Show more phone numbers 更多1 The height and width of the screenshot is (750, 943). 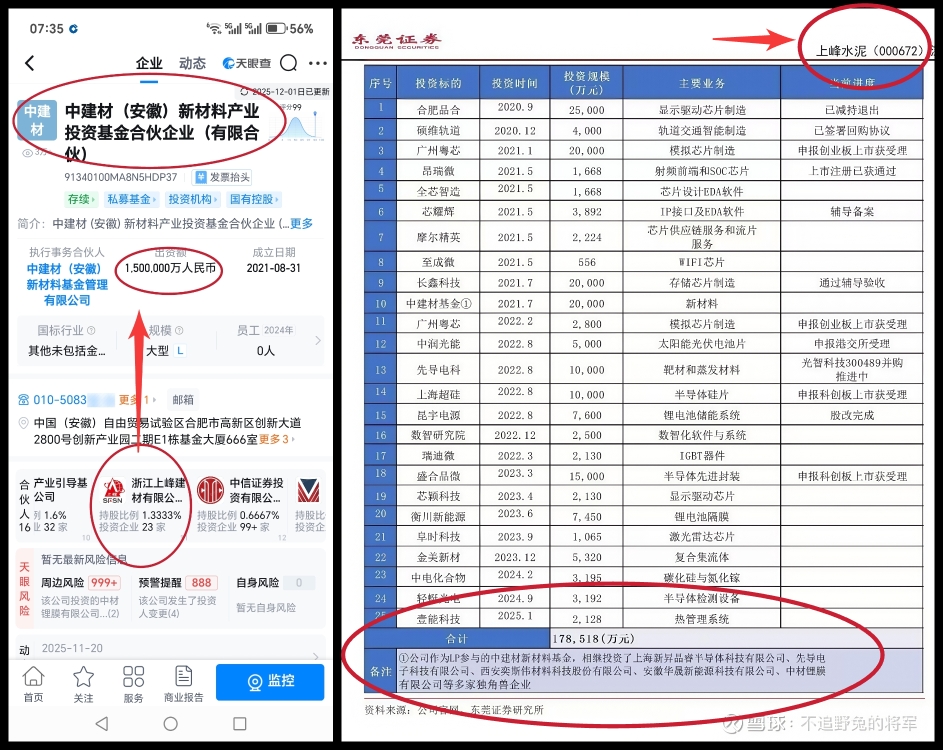tap(137, 400)
